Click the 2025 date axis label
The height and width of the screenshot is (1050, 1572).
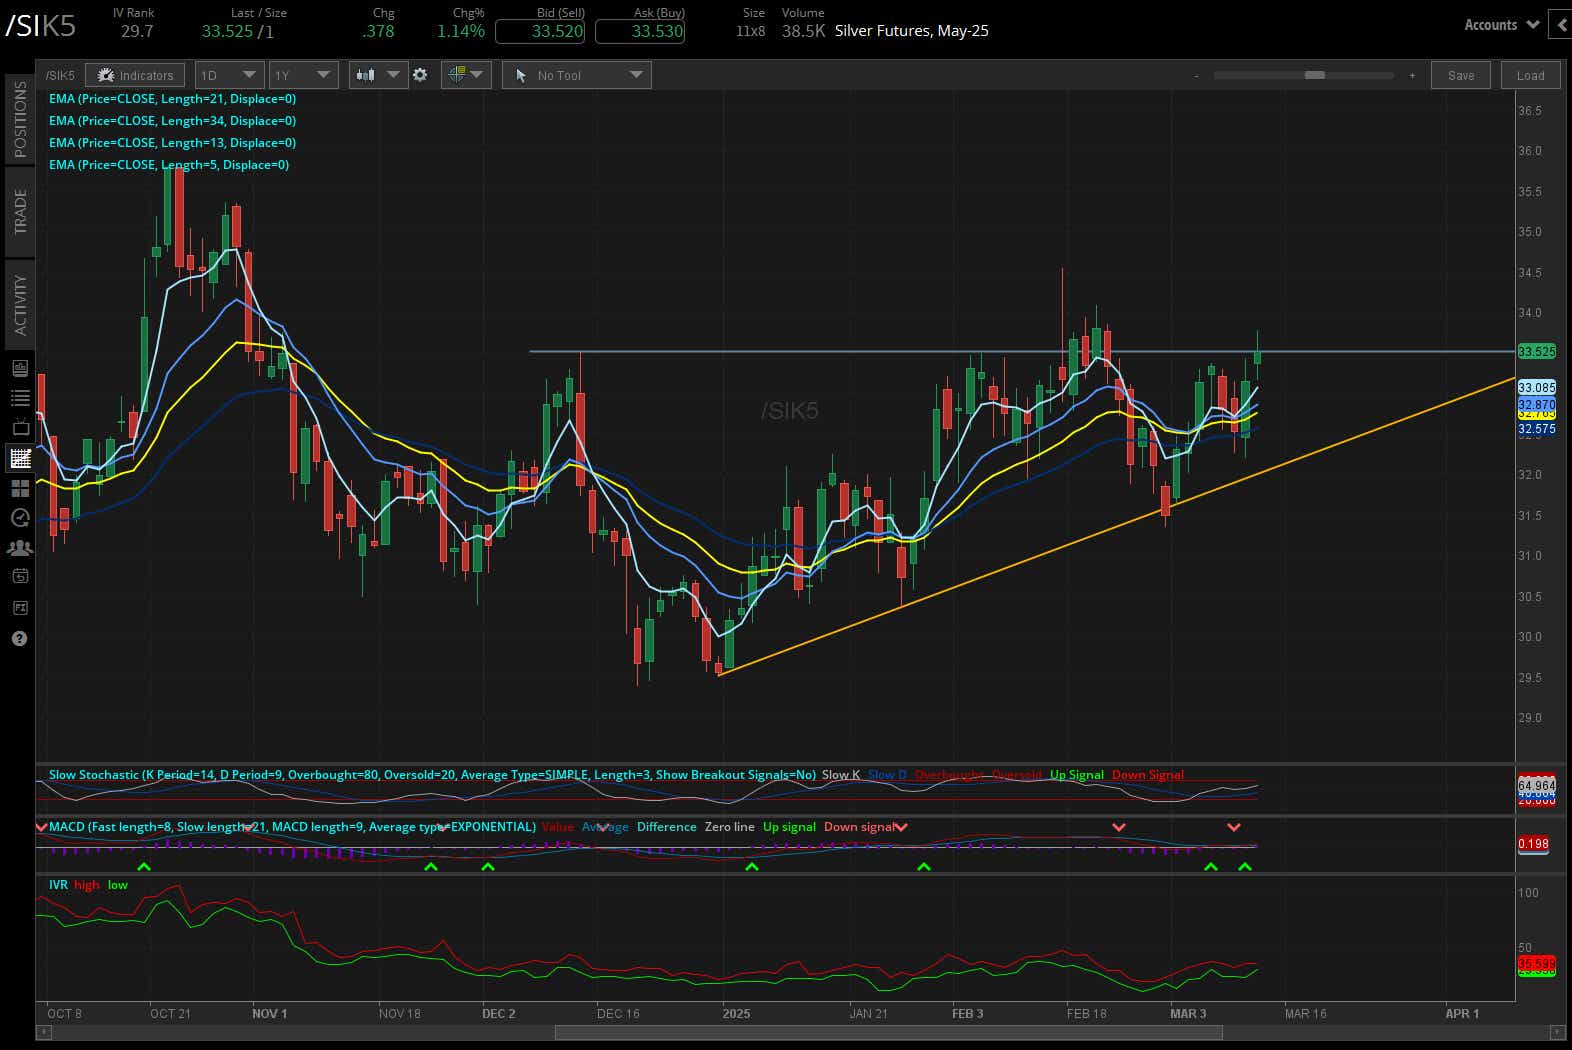[736, 1013]
